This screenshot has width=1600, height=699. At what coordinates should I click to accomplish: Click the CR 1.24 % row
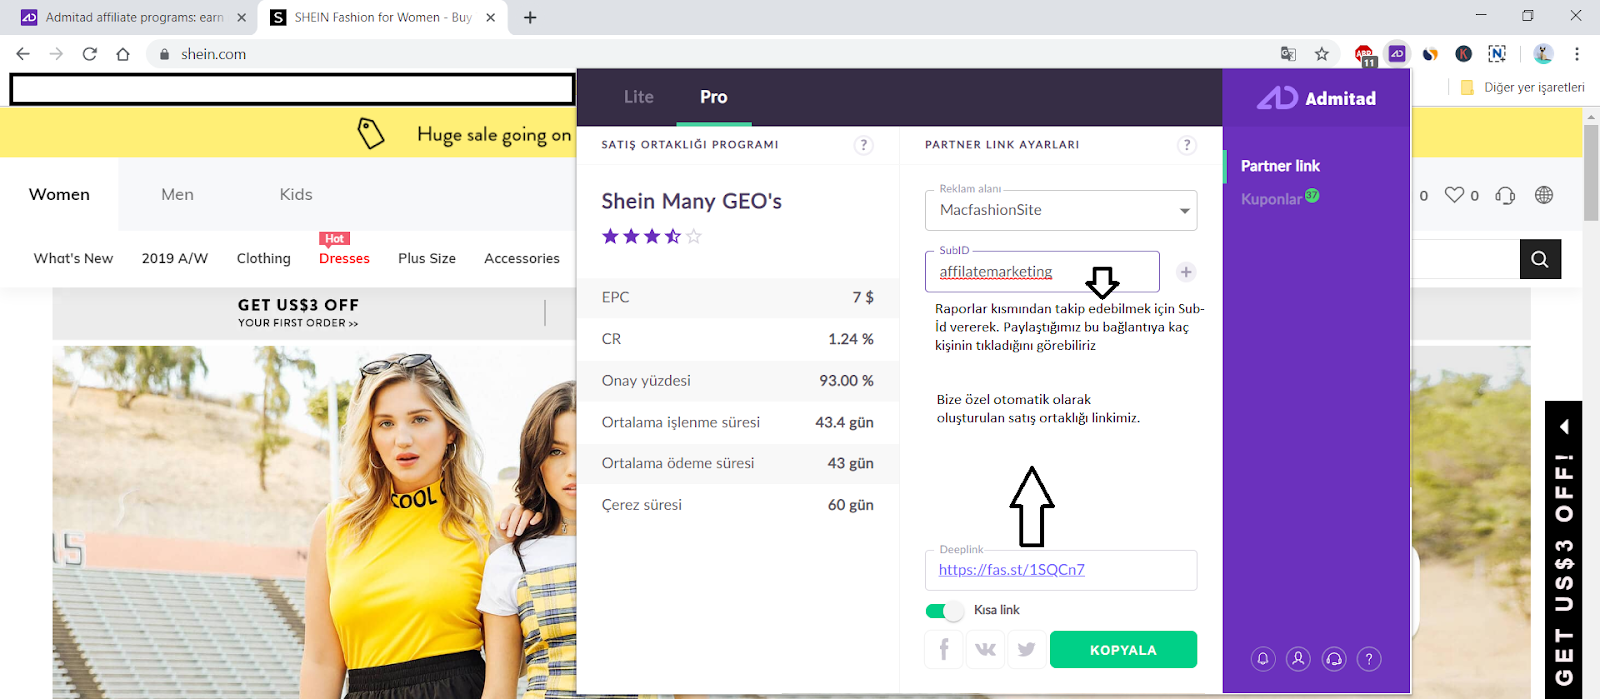click(738, 339)
